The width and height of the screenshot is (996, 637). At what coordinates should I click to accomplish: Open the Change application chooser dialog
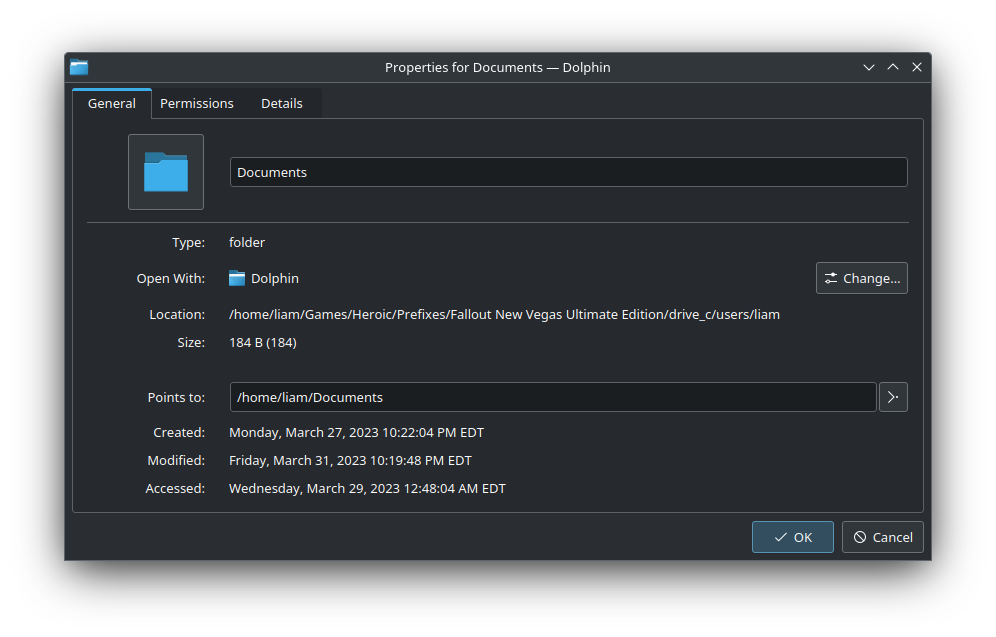coord(861,278)
